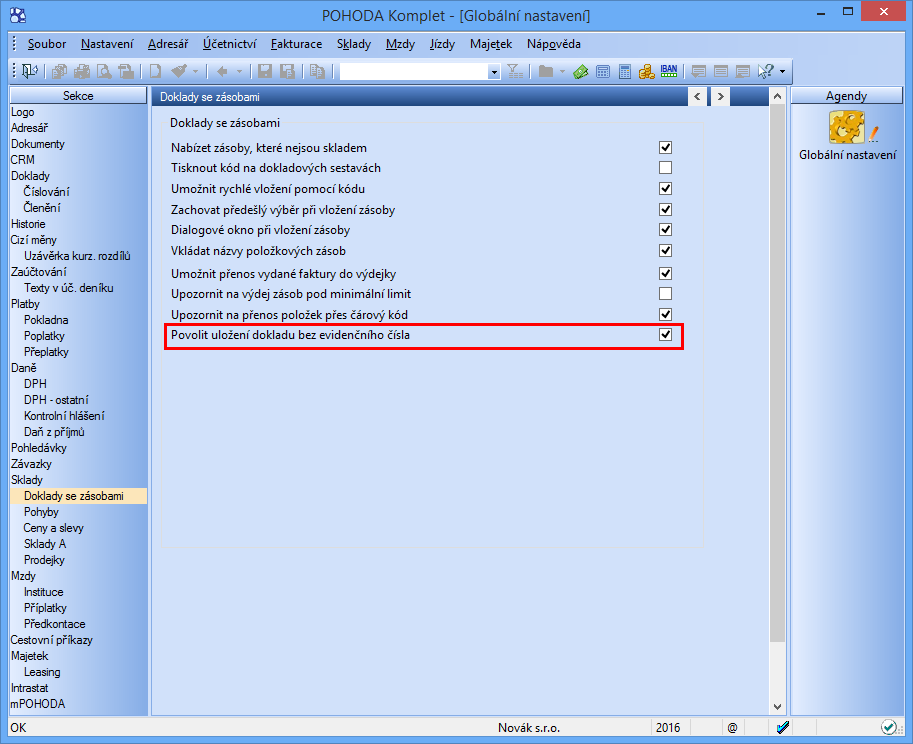913x744 pixels.
Task: Select 'Pohyby' under Sklady
Action: (x=41, y=512)
